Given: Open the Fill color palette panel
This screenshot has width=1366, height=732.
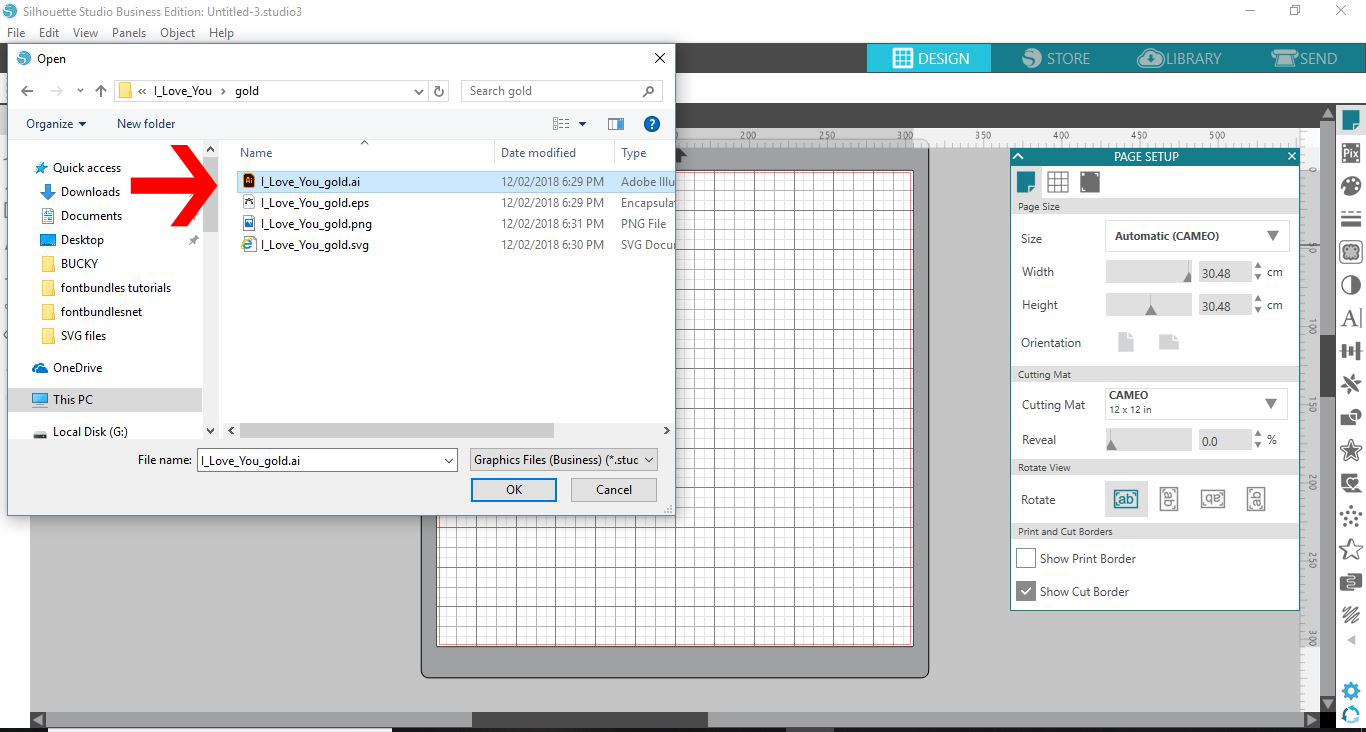Looking at the screenshot, I should click(1351, 187).
